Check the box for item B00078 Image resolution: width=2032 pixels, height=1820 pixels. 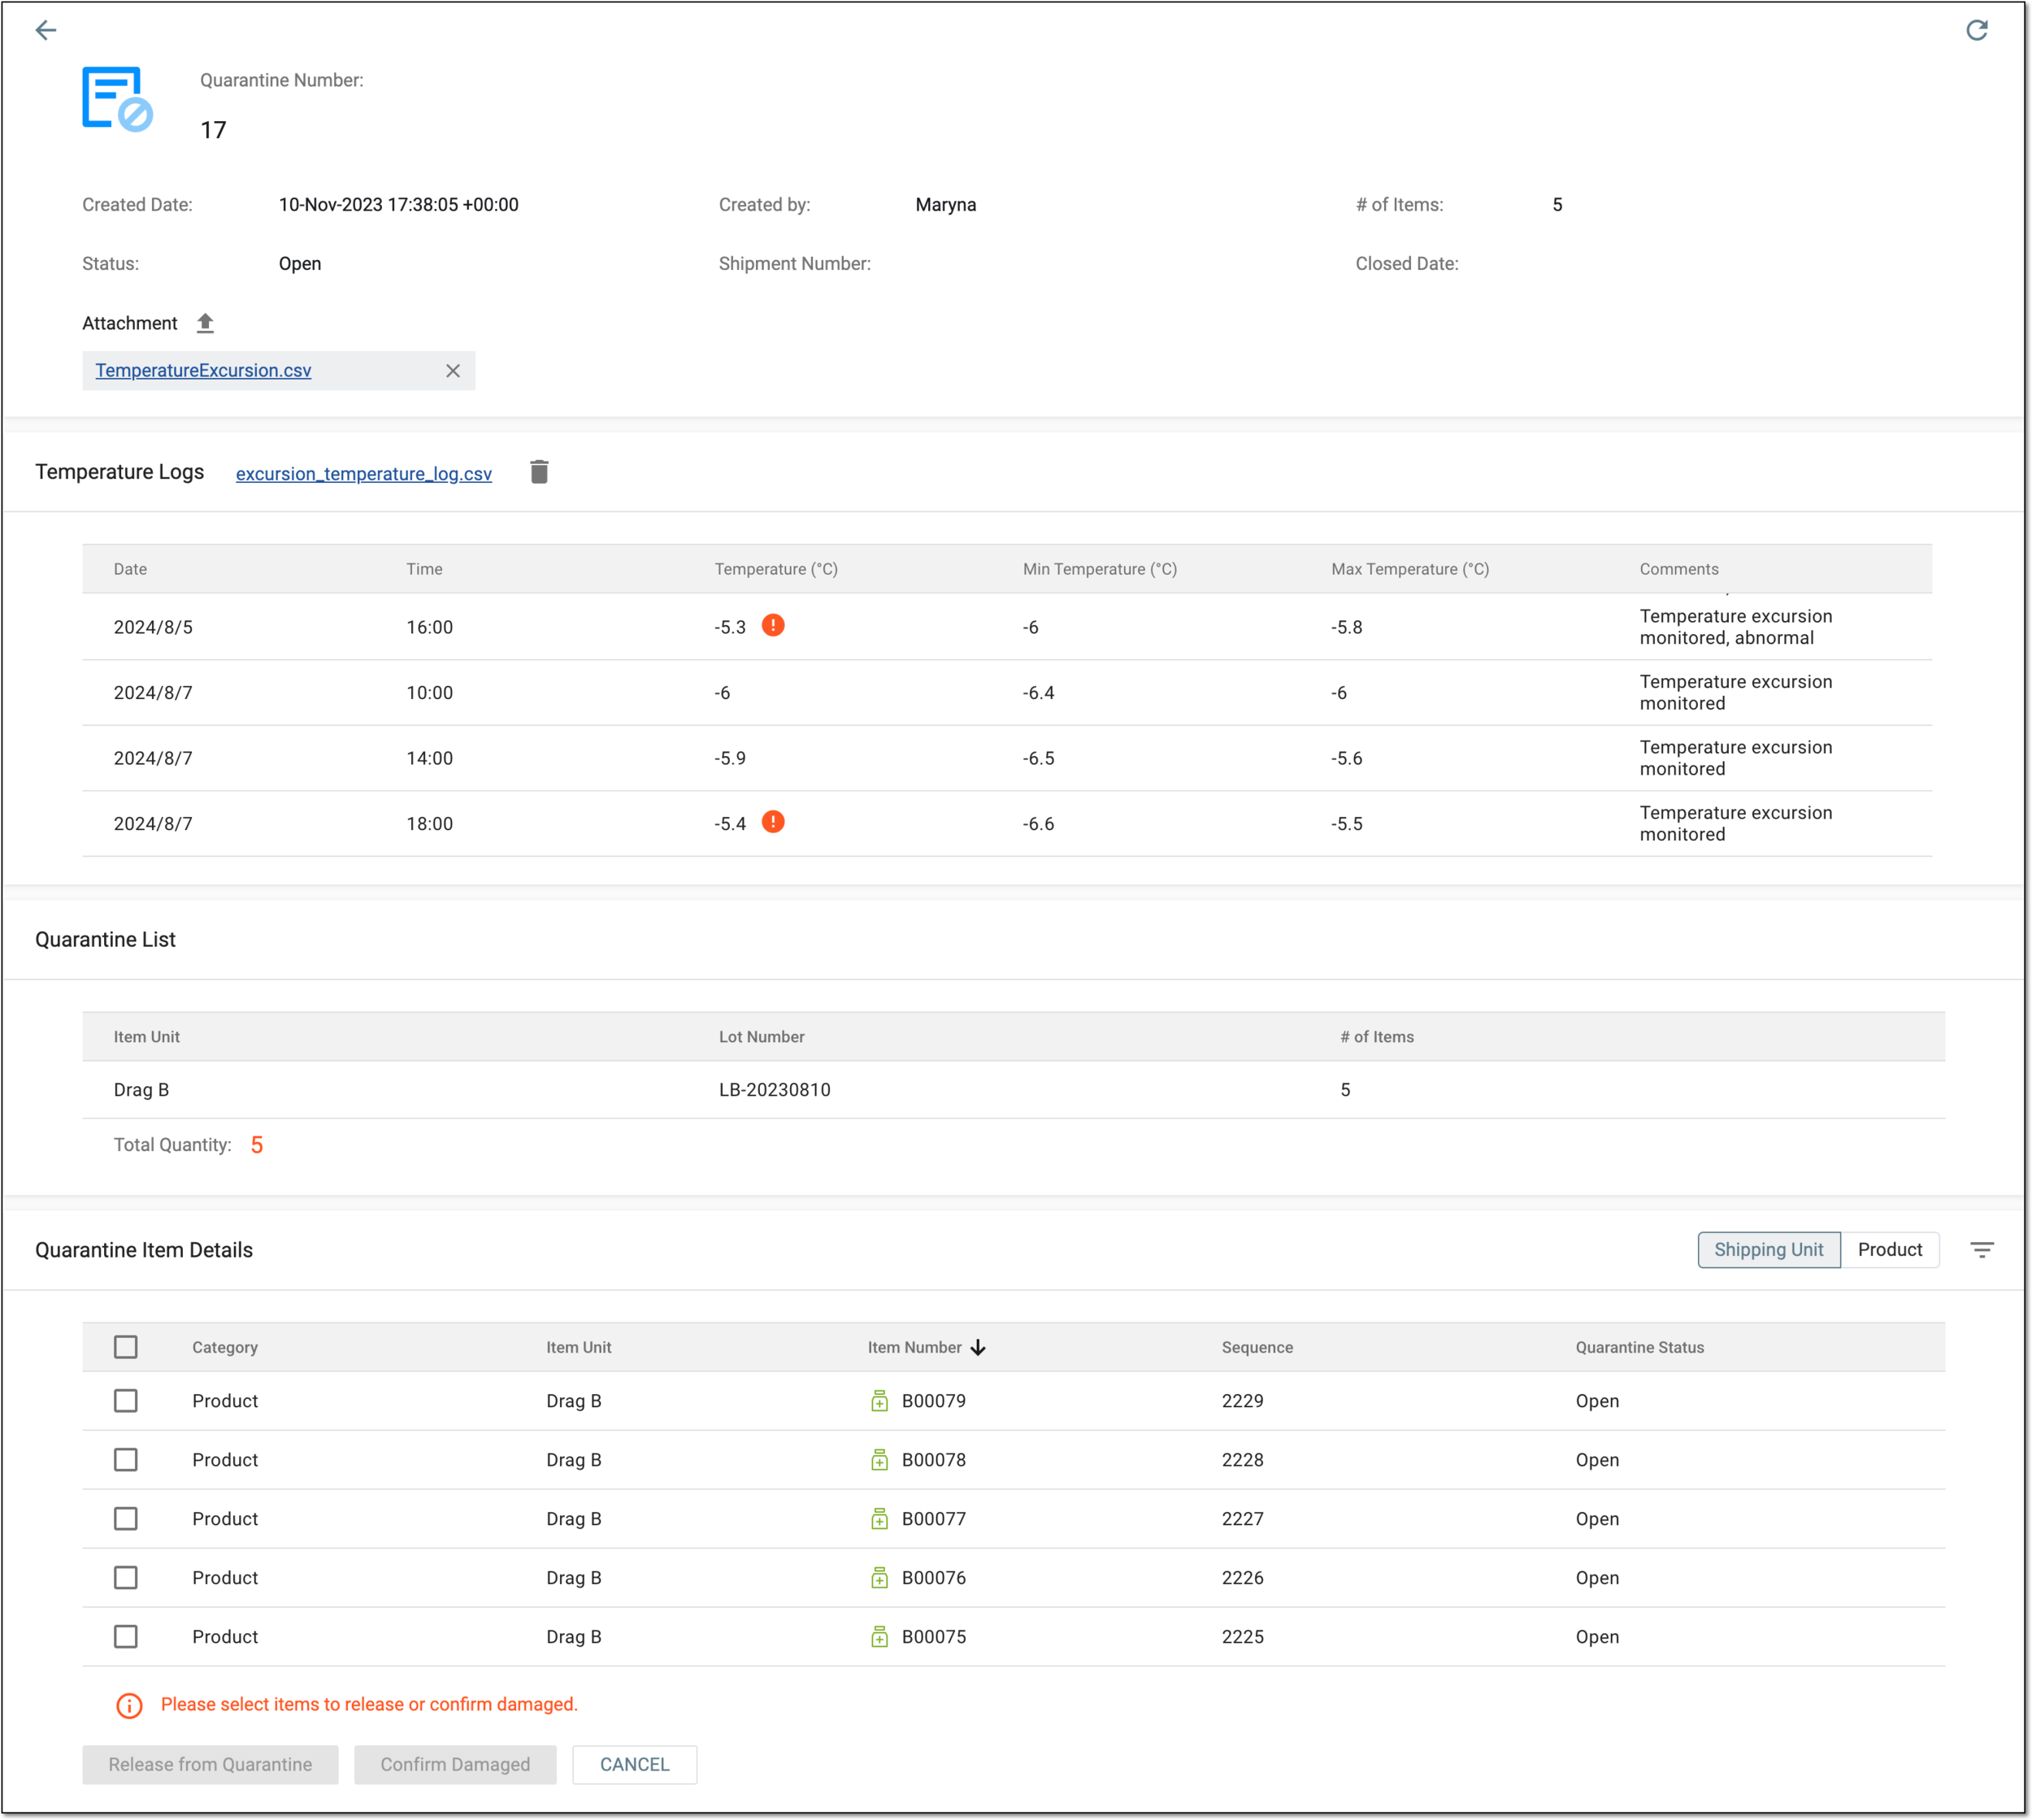tap(126, 1460)
